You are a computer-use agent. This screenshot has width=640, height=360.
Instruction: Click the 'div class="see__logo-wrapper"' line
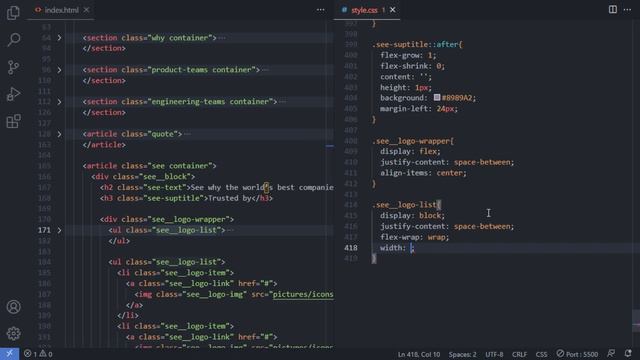click(167, 220)
